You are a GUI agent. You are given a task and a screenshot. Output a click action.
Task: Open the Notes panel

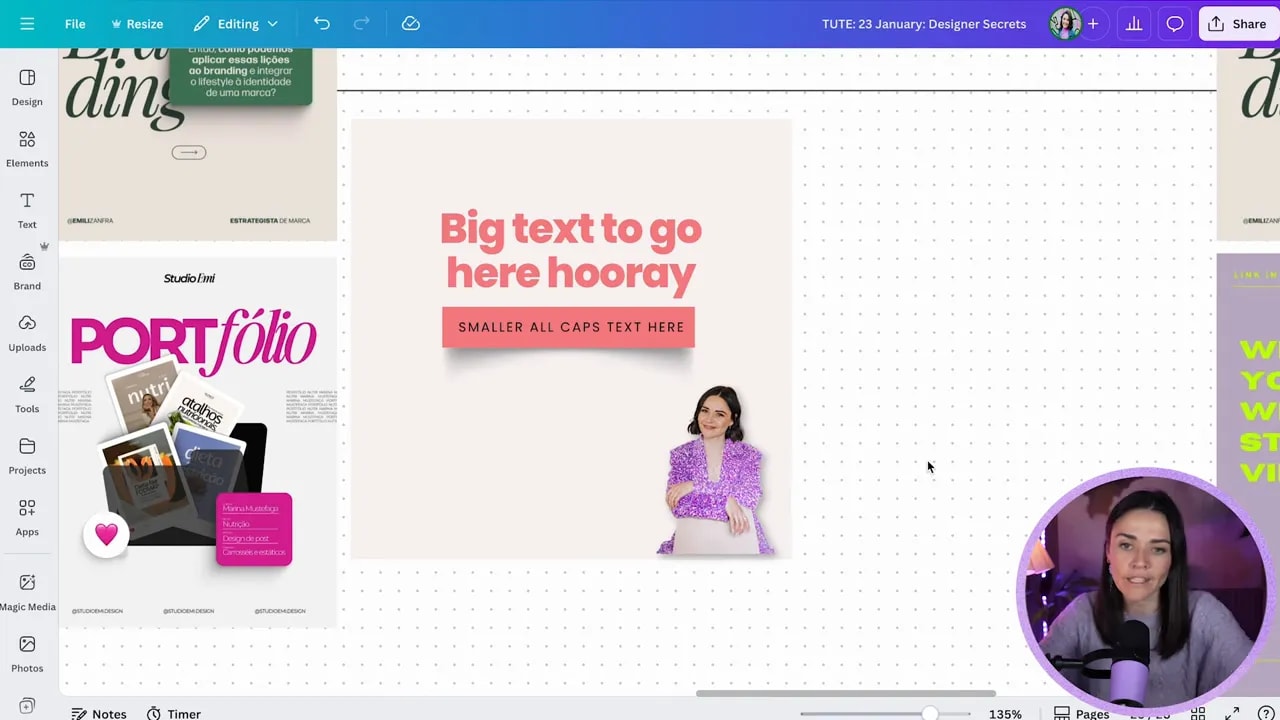[x=98, y=713]
